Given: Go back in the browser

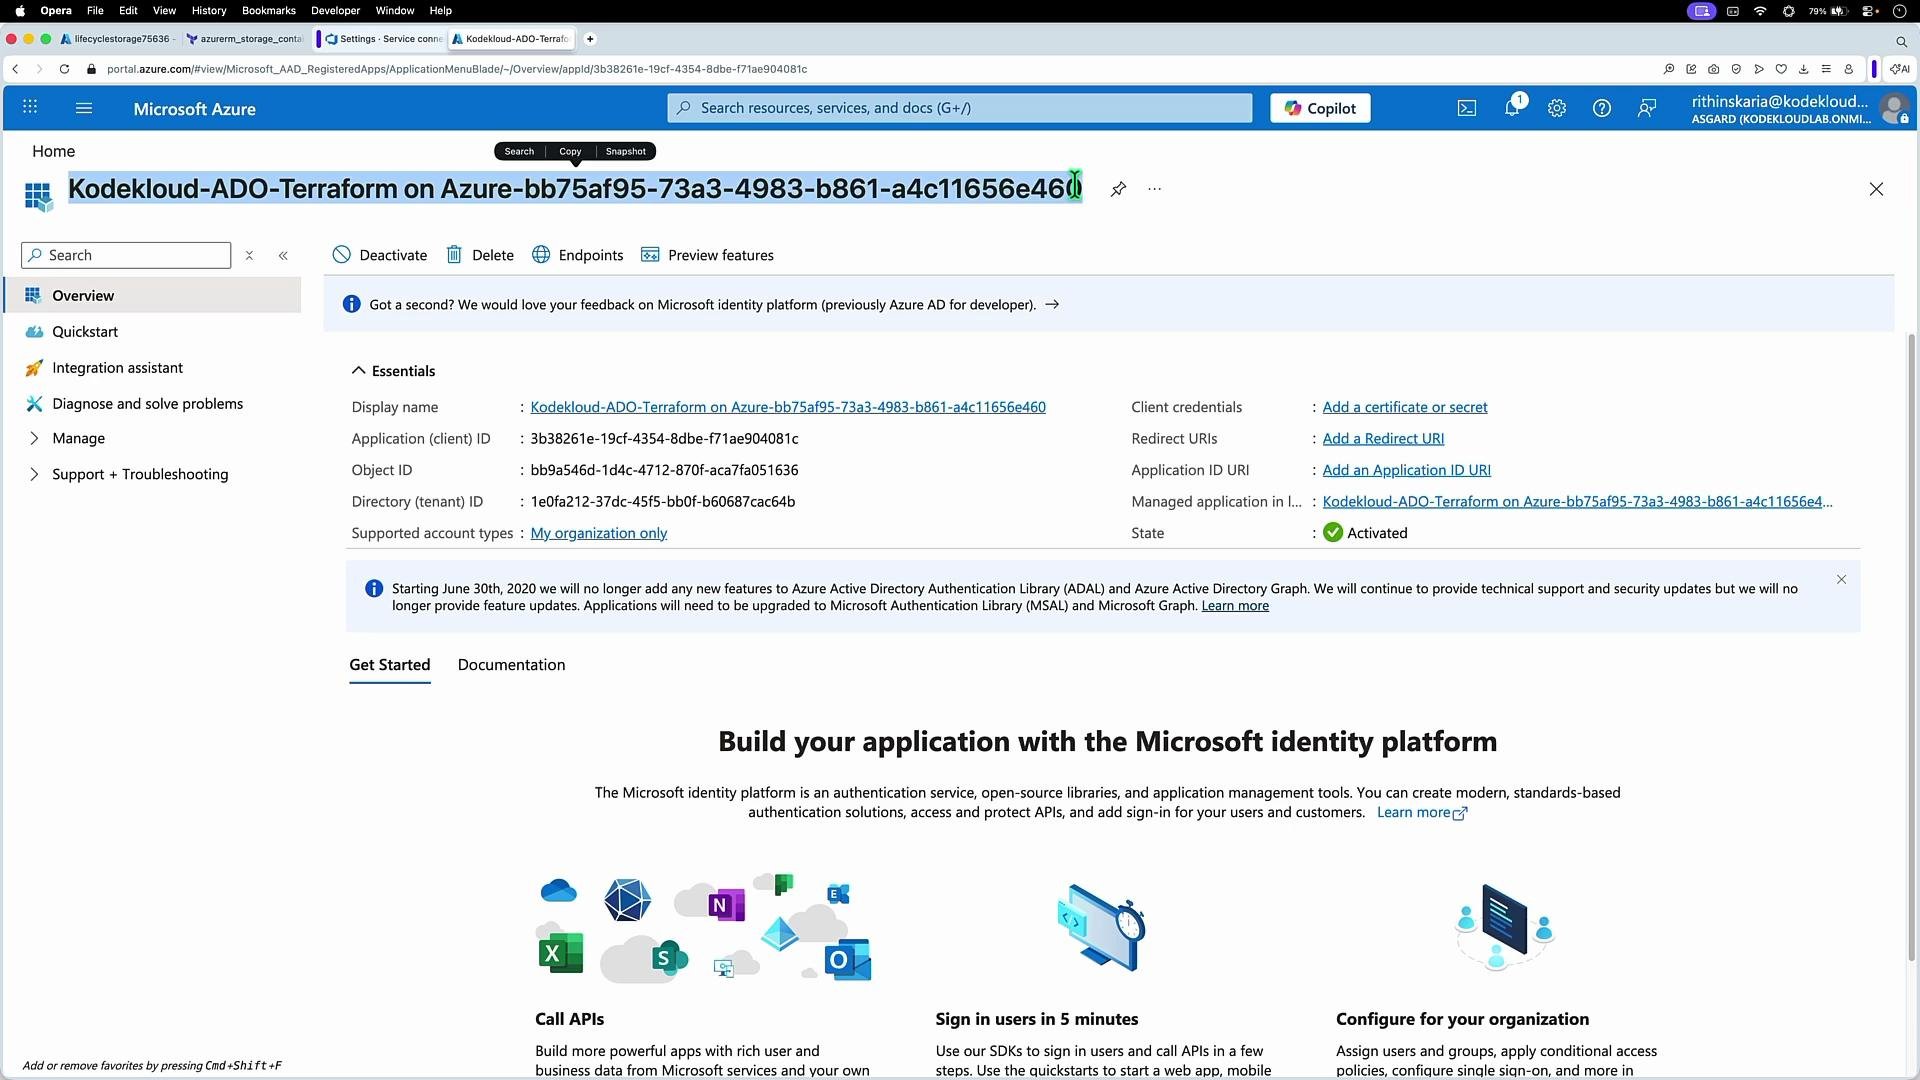Looking at the screenshot, I should click(x=15, y=69).
